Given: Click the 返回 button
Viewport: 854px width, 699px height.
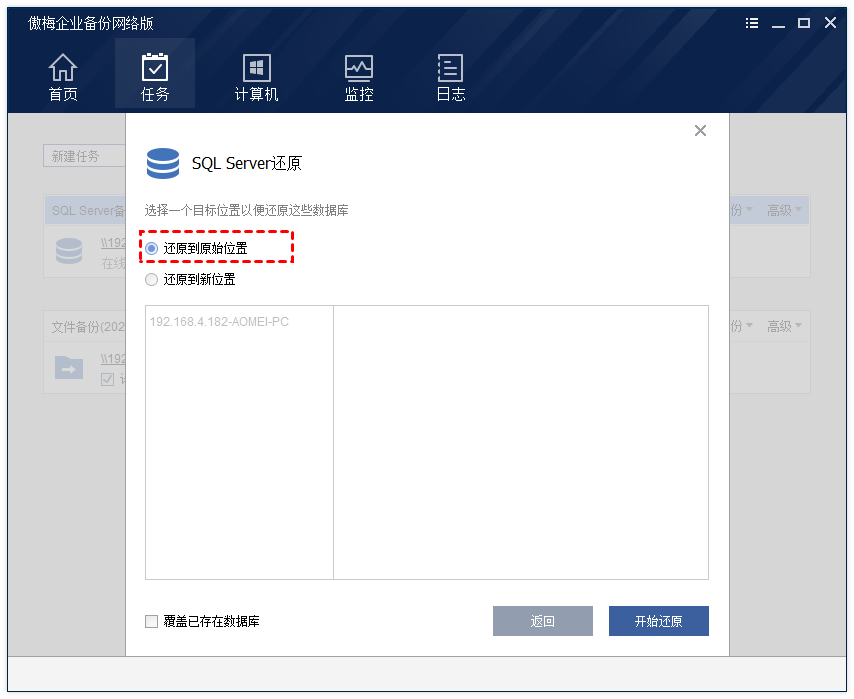Looking at the screenshot, I should pos(542,621).
